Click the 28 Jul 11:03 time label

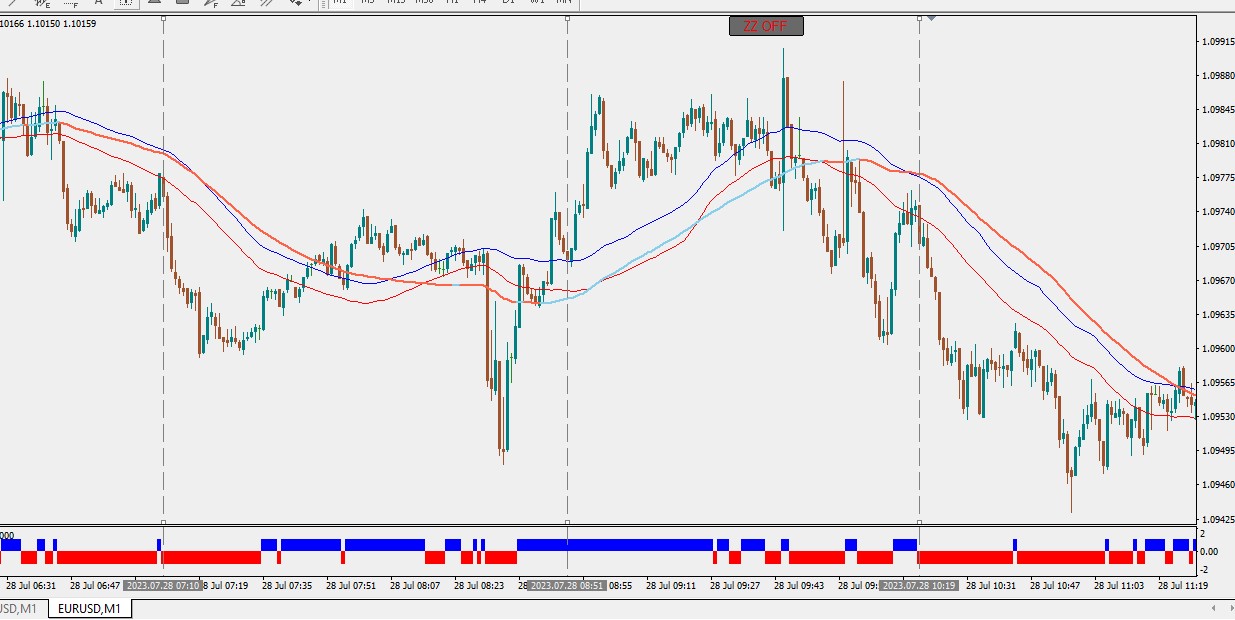coord(1119,585)
